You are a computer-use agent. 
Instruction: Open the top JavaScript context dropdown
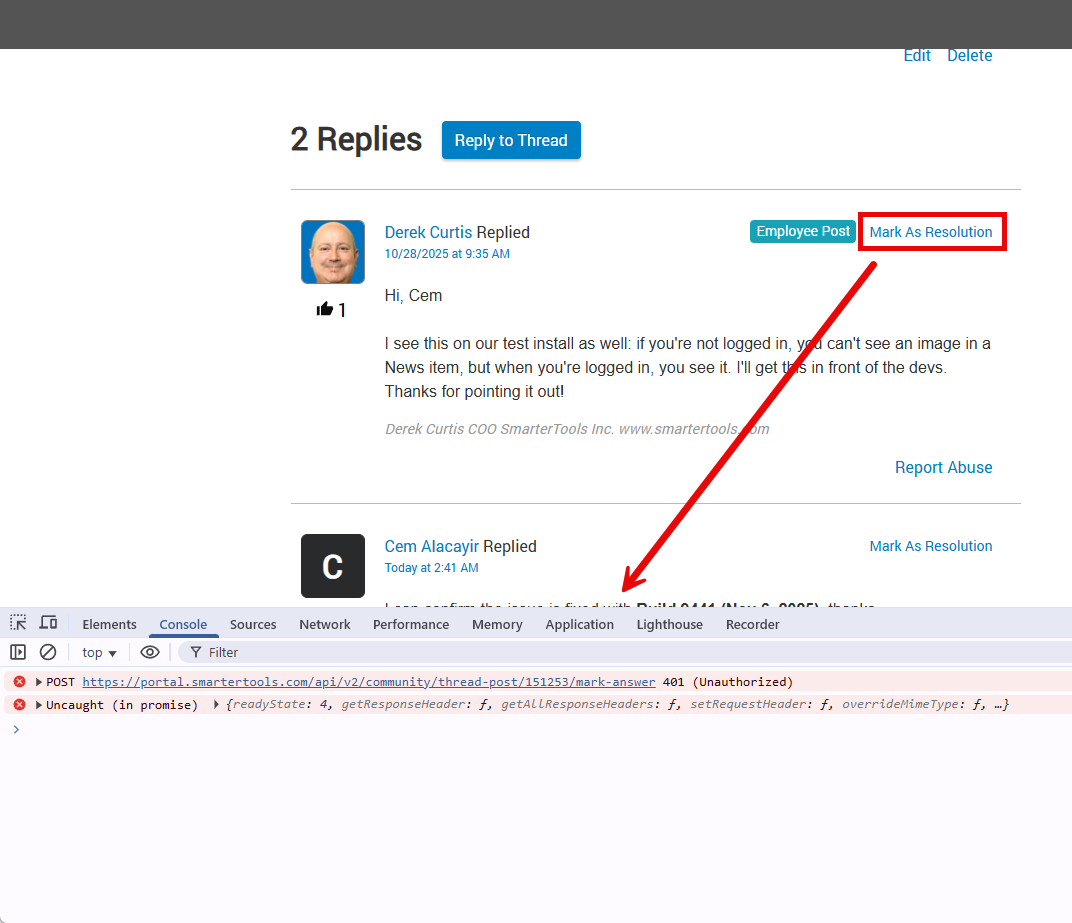click(x=99, y=653)
